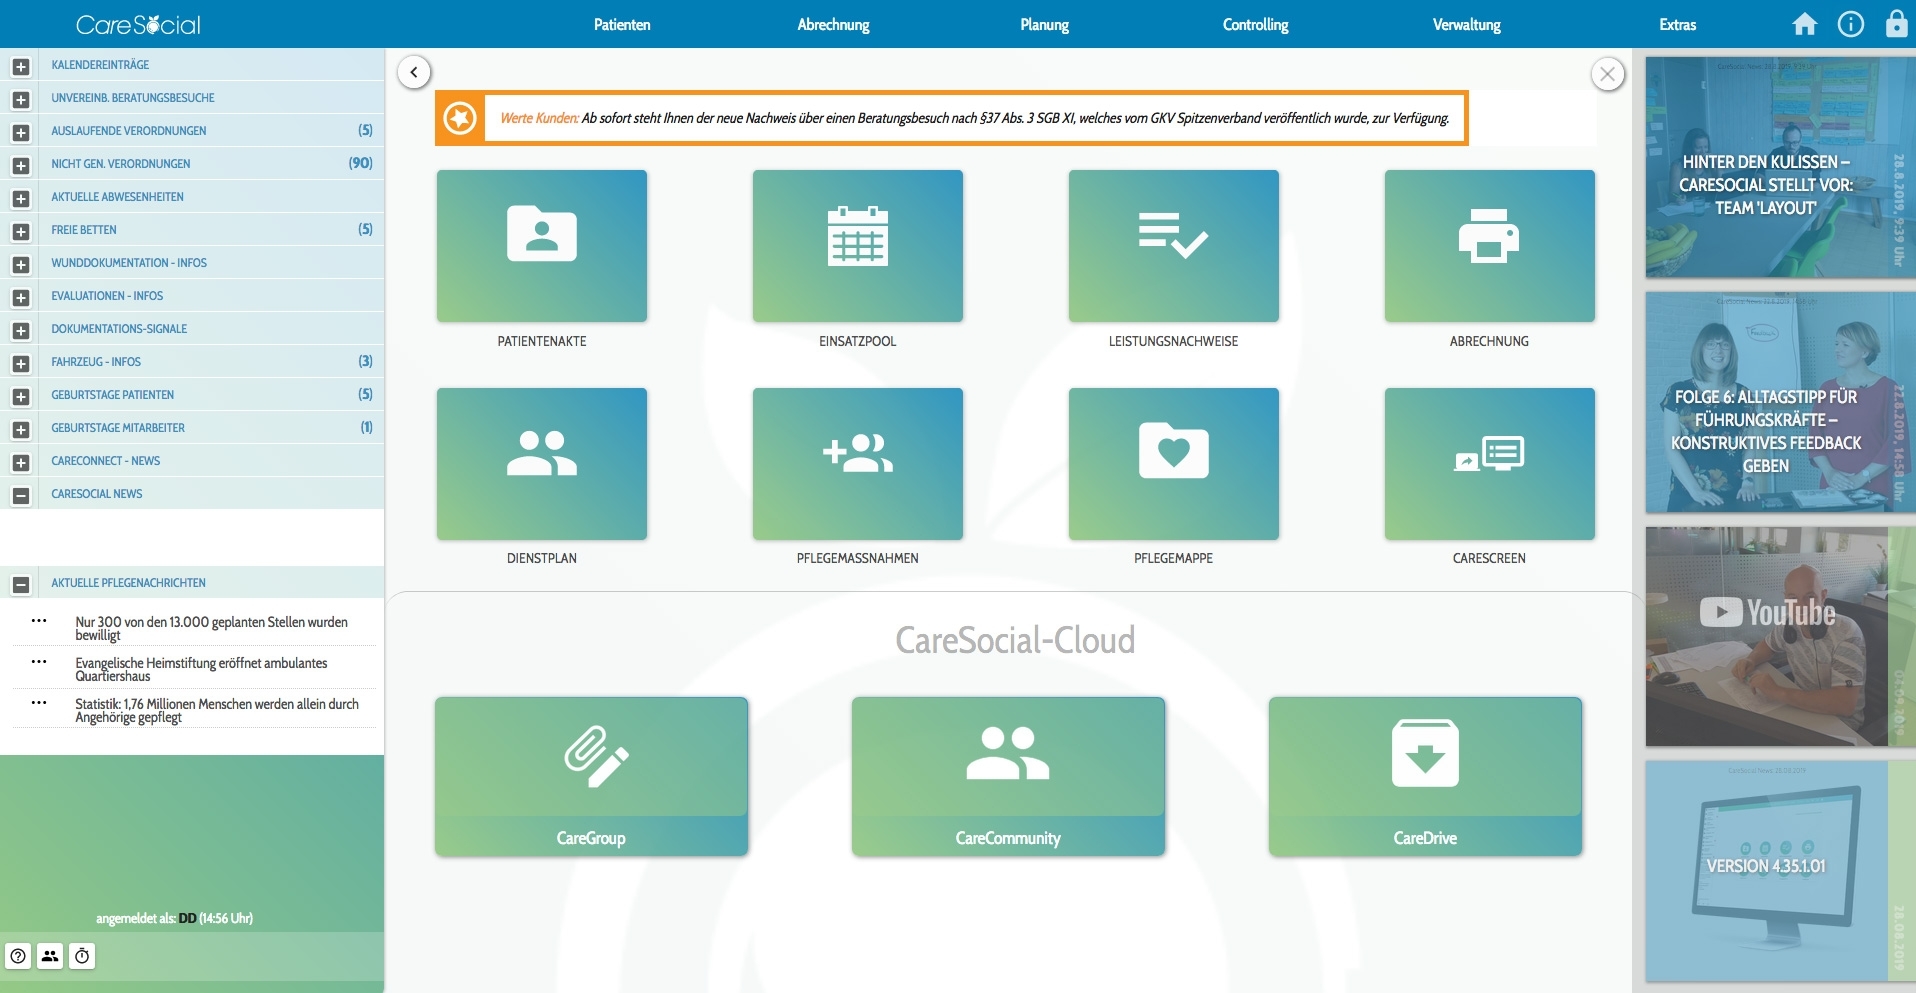The height and width of the screenshot is (993, 1916).
Task: Expand Geburtstage Mitarbeiter section
Action: tap(20, 430)
